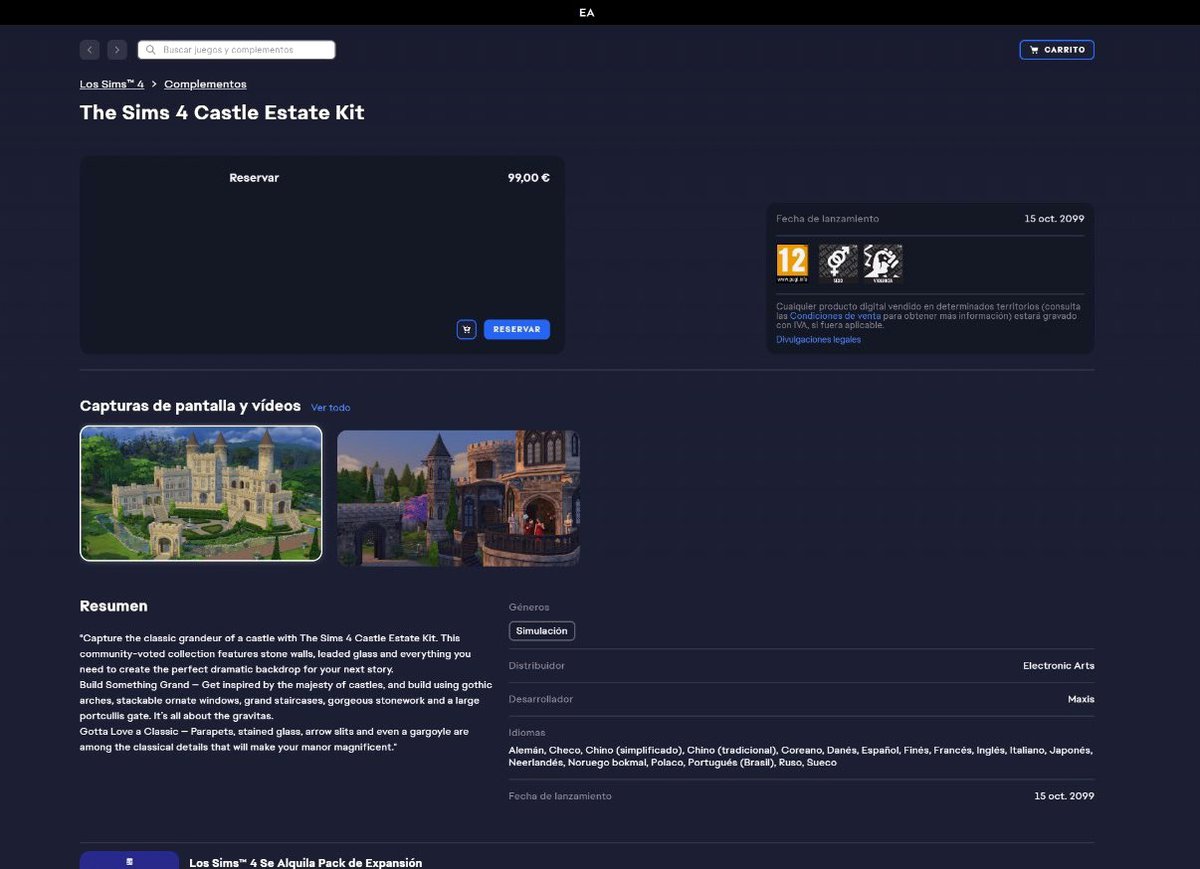Click the PEGI Sexo content descriptor icon
Screen dimensions: 1200x869
pos(838,262)
